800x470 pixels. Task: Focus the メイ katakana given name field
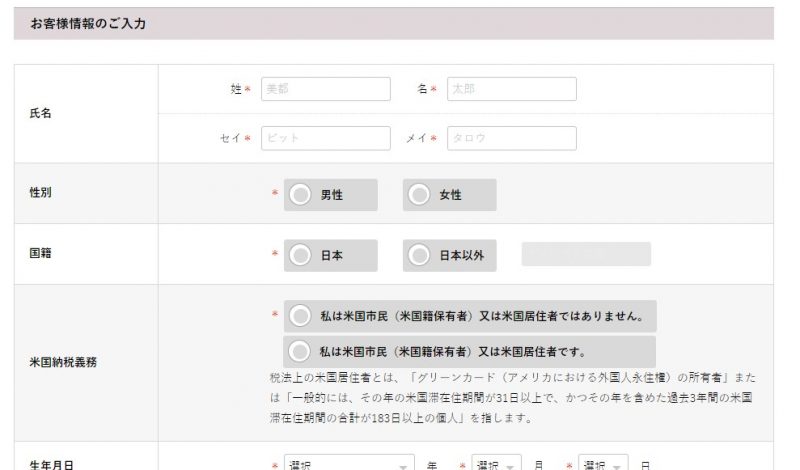point(511,138)
